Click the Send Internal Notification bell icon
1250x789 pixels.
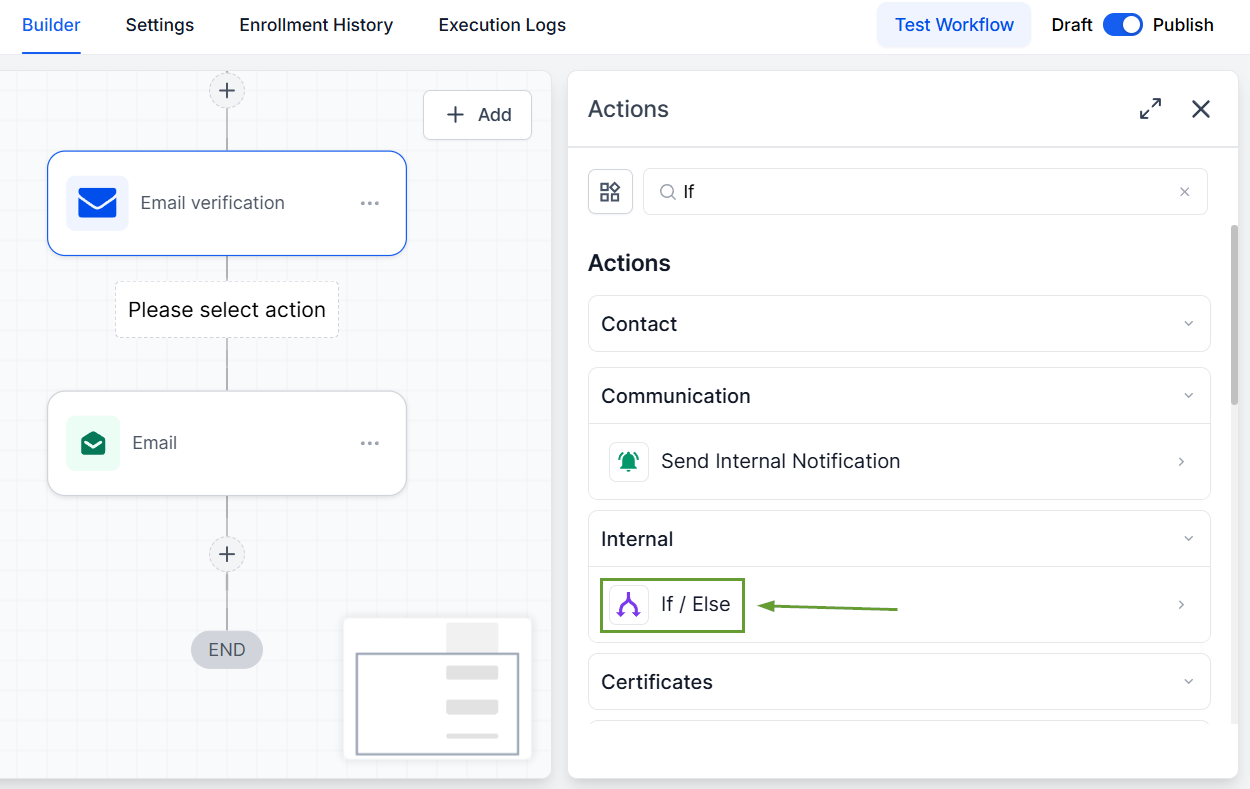click(x=629, y=461)
